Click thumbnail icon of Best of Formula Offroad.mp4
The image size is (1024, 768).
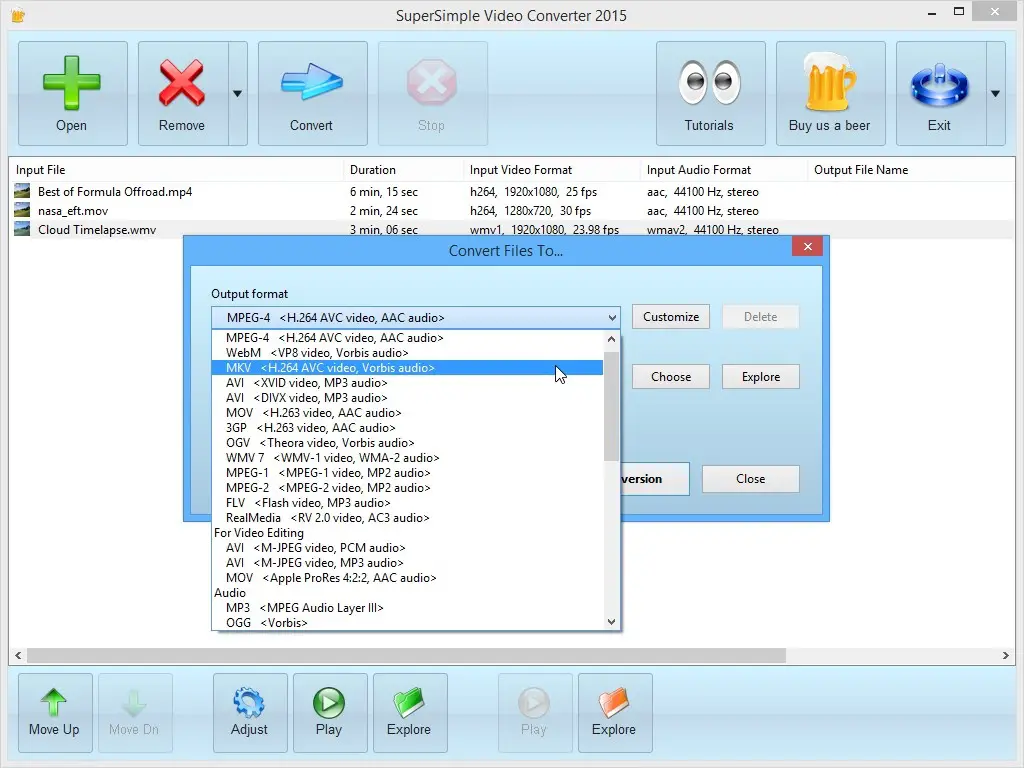click(x=22, y=191)
